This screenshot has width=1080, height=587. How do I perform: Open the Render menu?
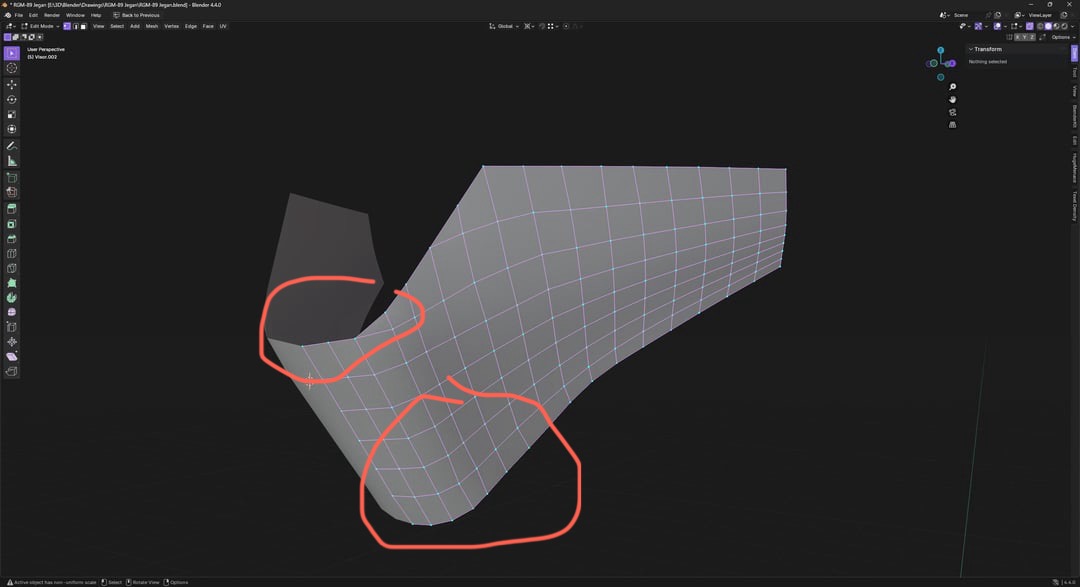pos(52,15)
